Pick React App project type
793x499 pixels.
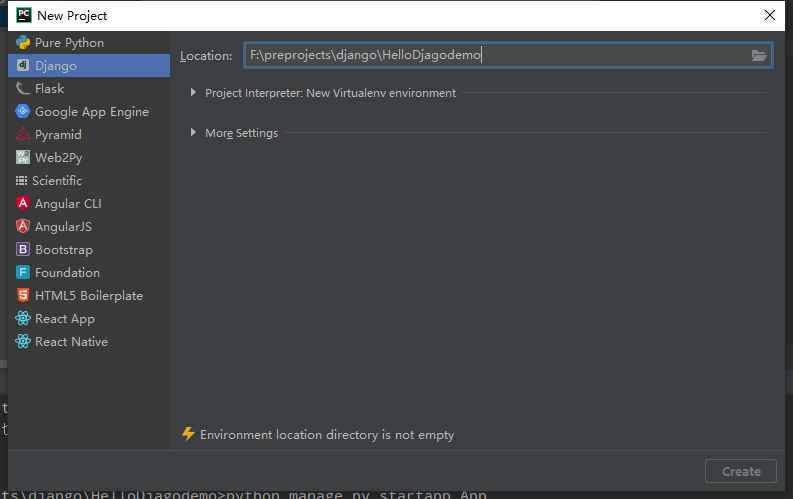tap(89, 318)
